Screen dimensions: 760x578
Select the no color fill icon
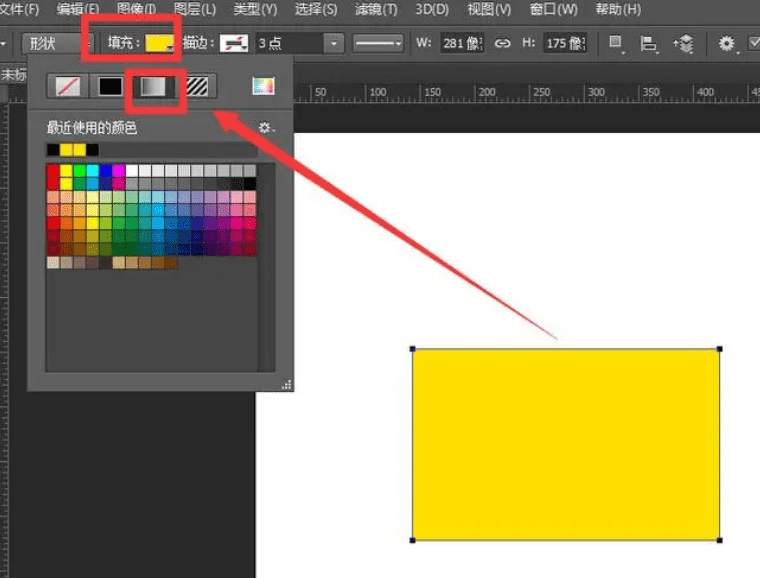pyautogui.click(x=68, y=87)
